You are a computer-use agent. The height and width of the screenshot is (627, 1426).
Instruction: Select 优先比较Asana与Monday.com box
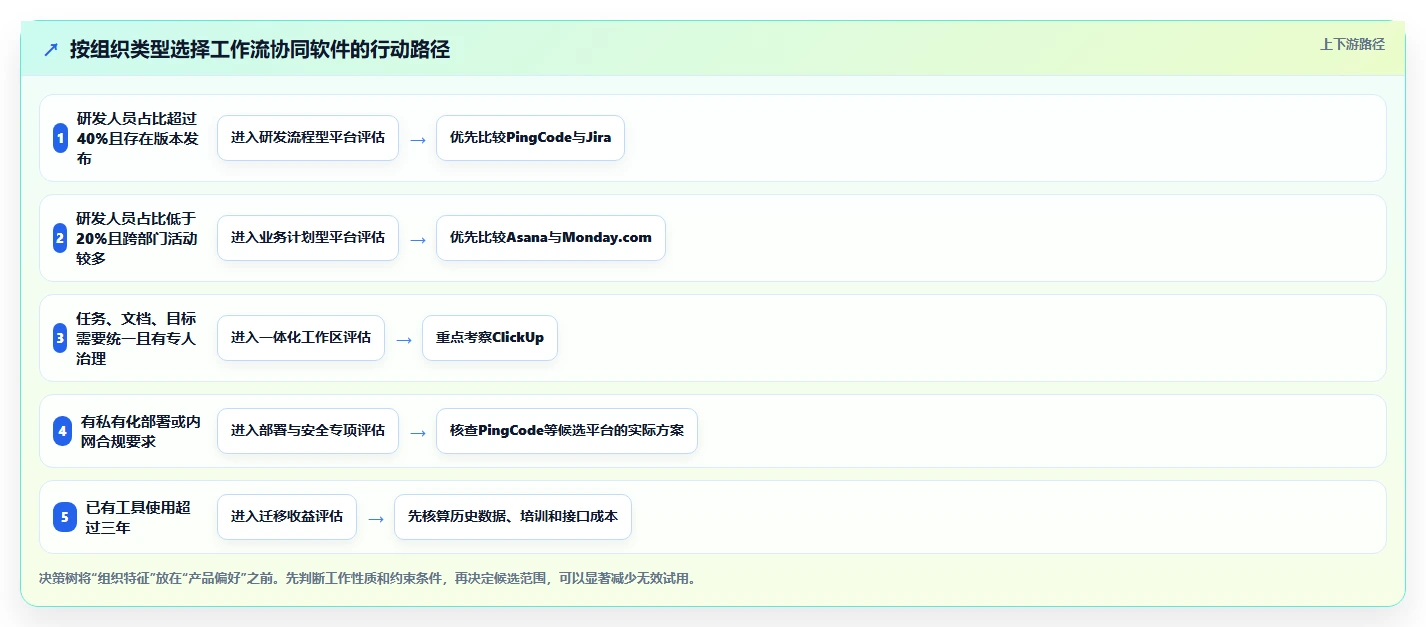coord(551,238)
